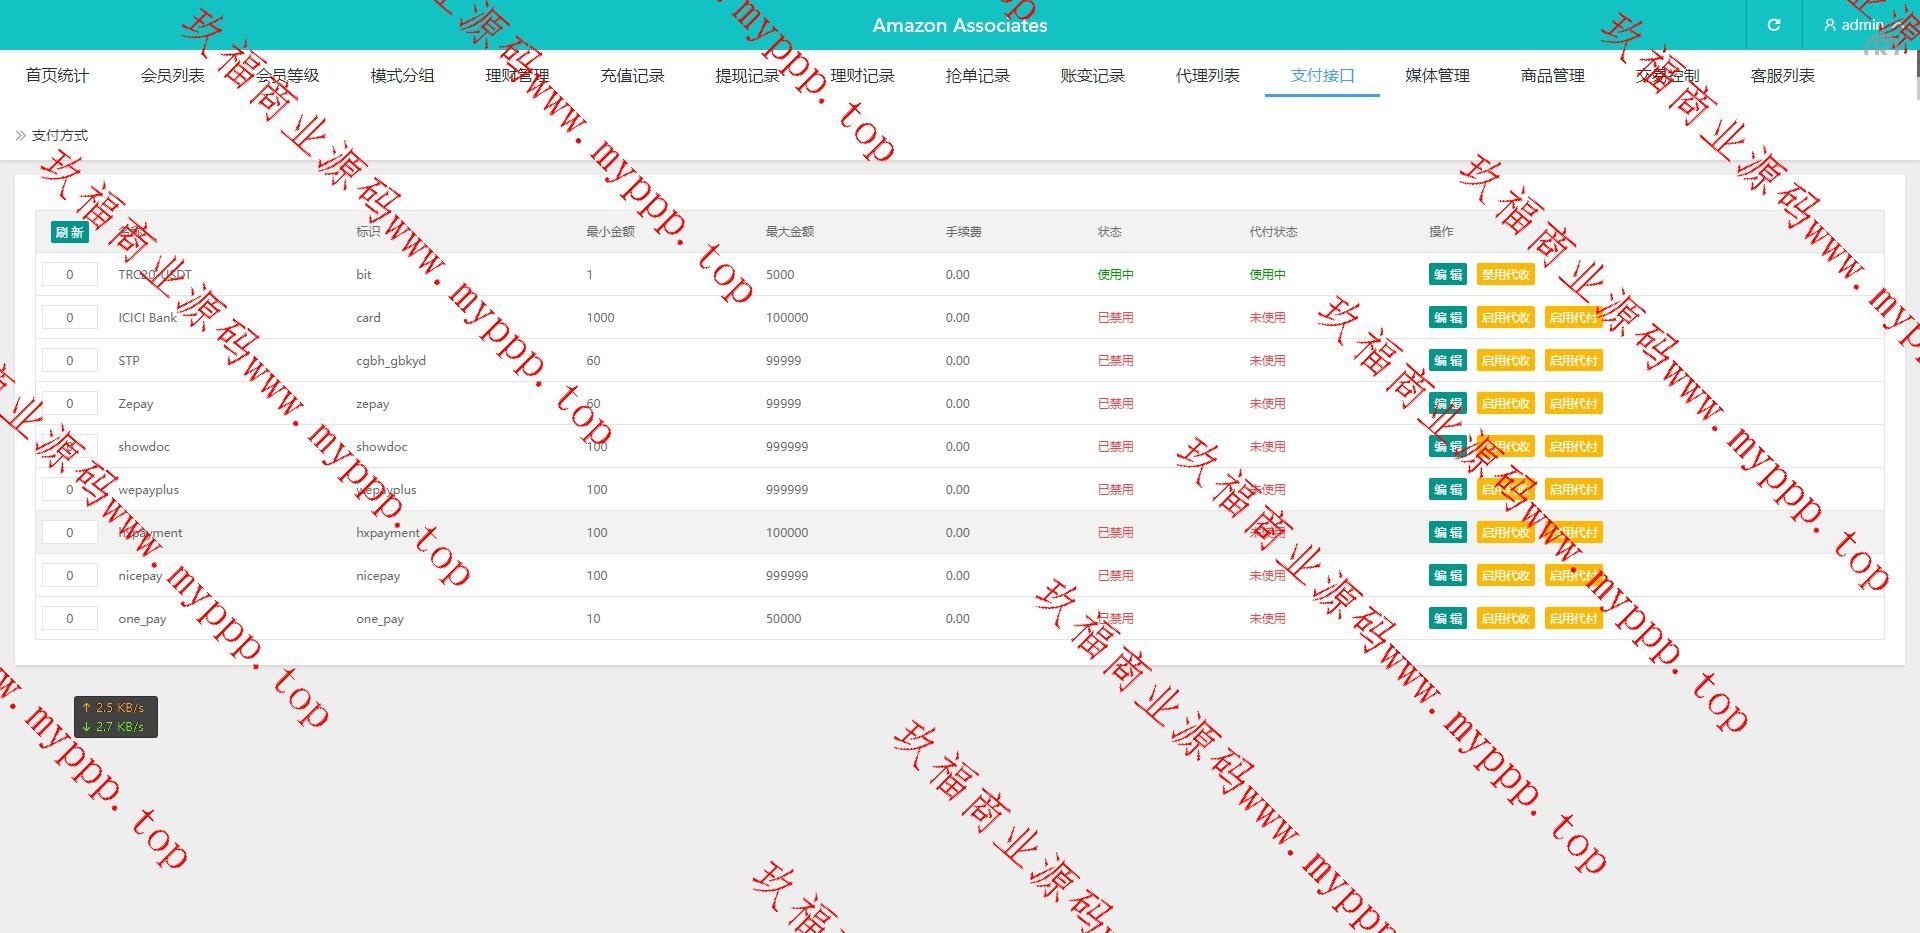Enable 启用代收 for the nicepay row
This screenshot has height=933, width=1920.
point(1505,576)
